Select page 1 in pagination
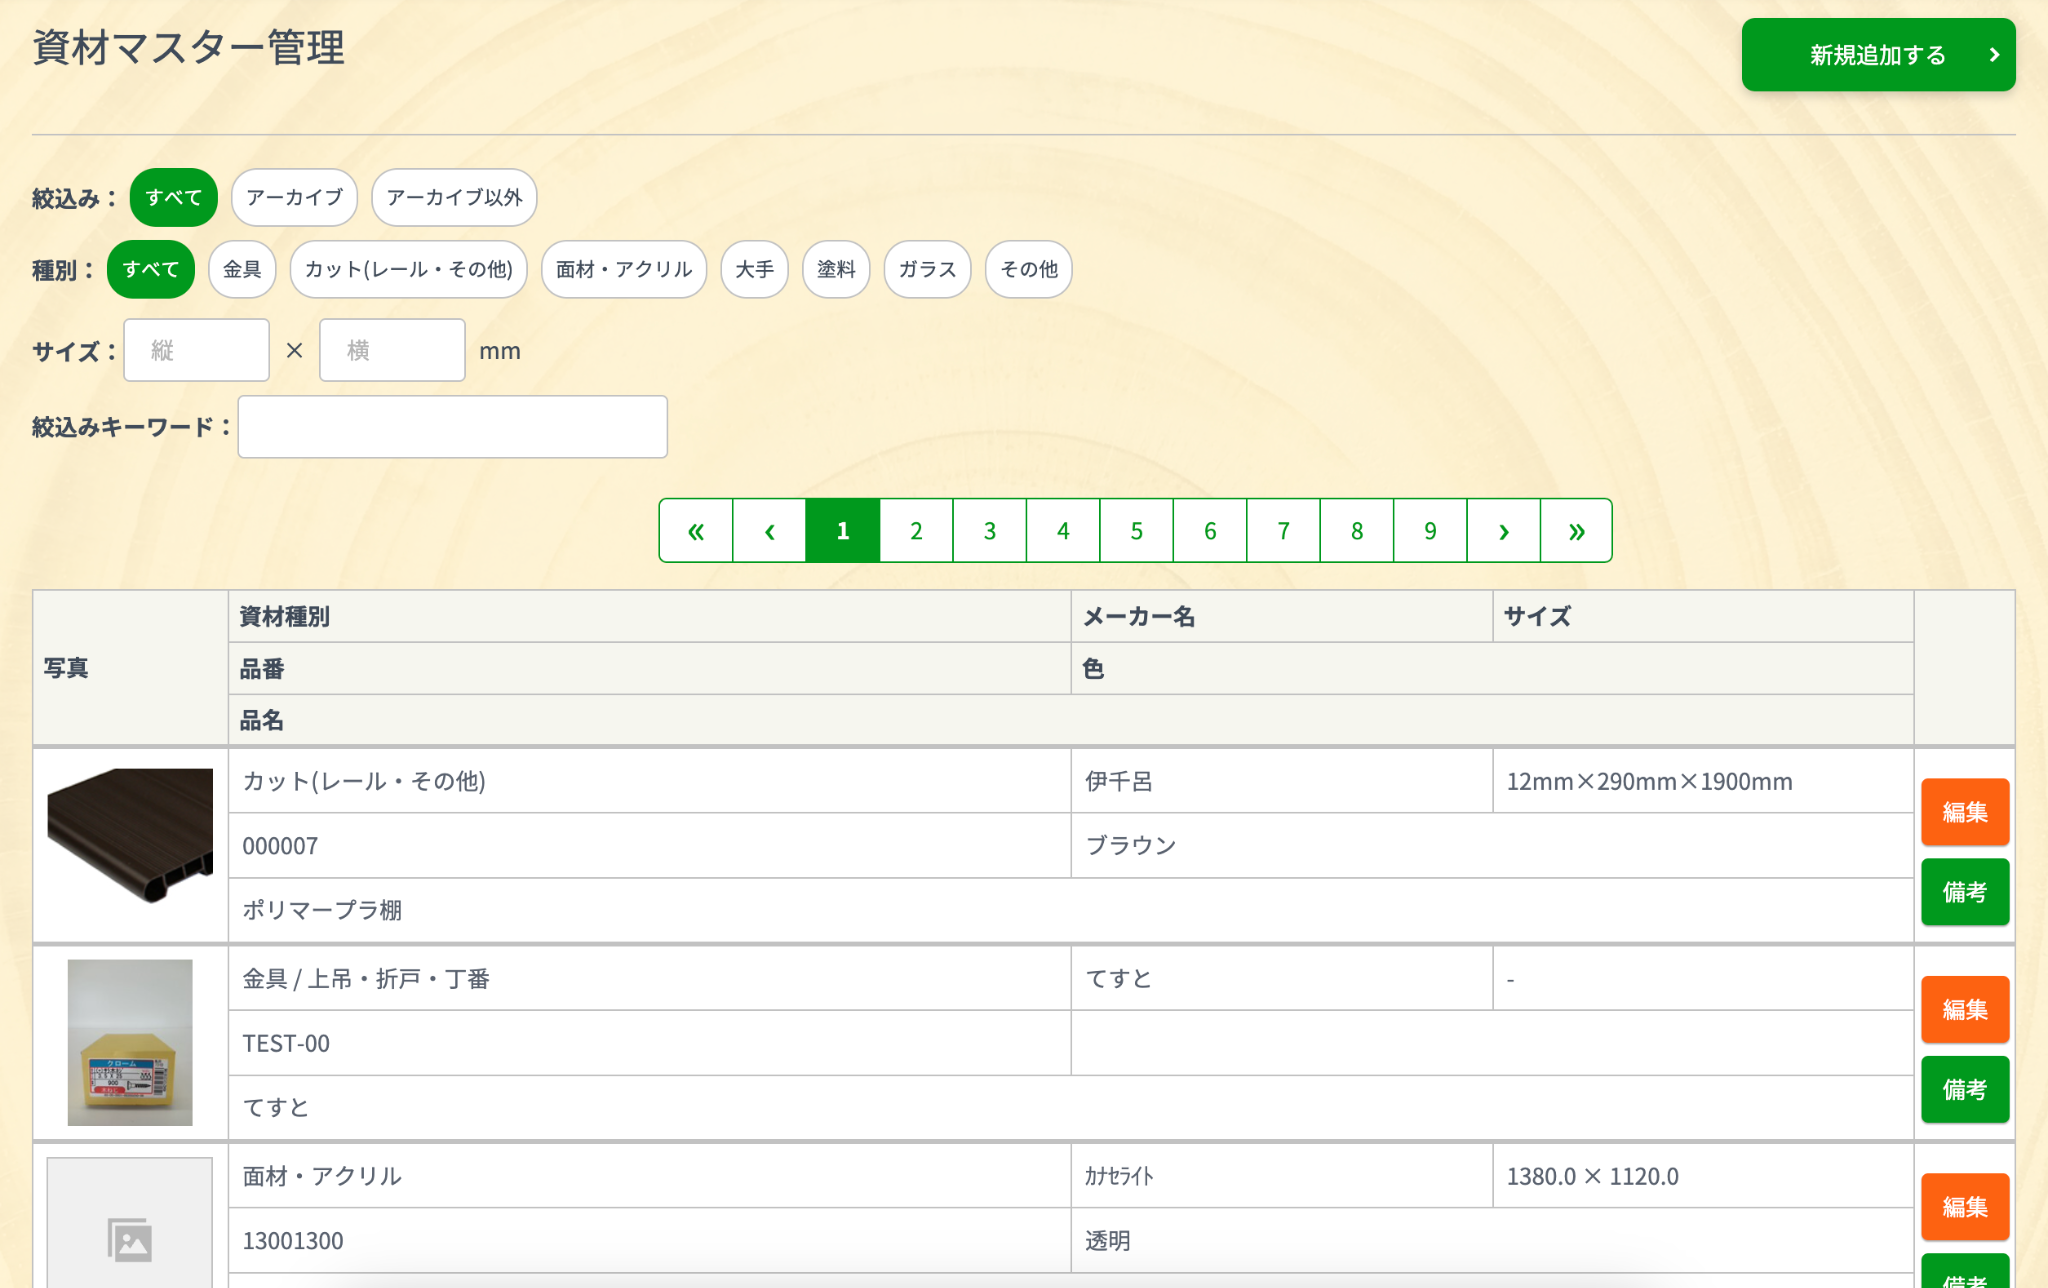Image resolution: width=2048 pixels, height=1288 pixels. coord(843,531)
